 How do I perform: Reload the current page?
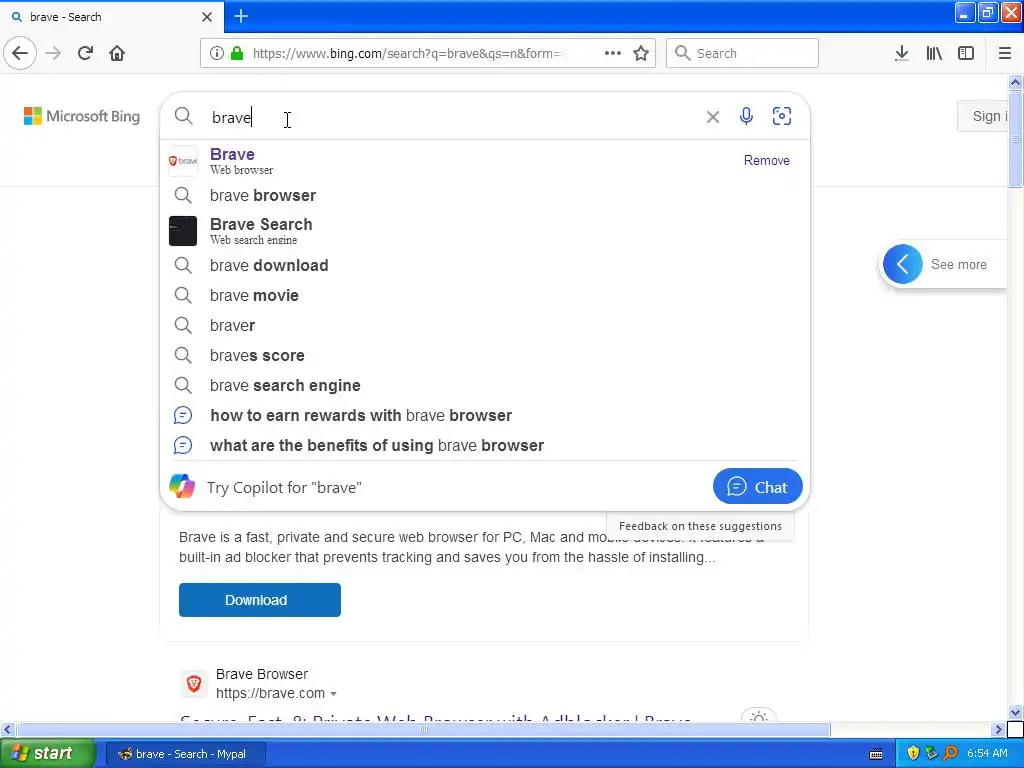coord(85,53)
